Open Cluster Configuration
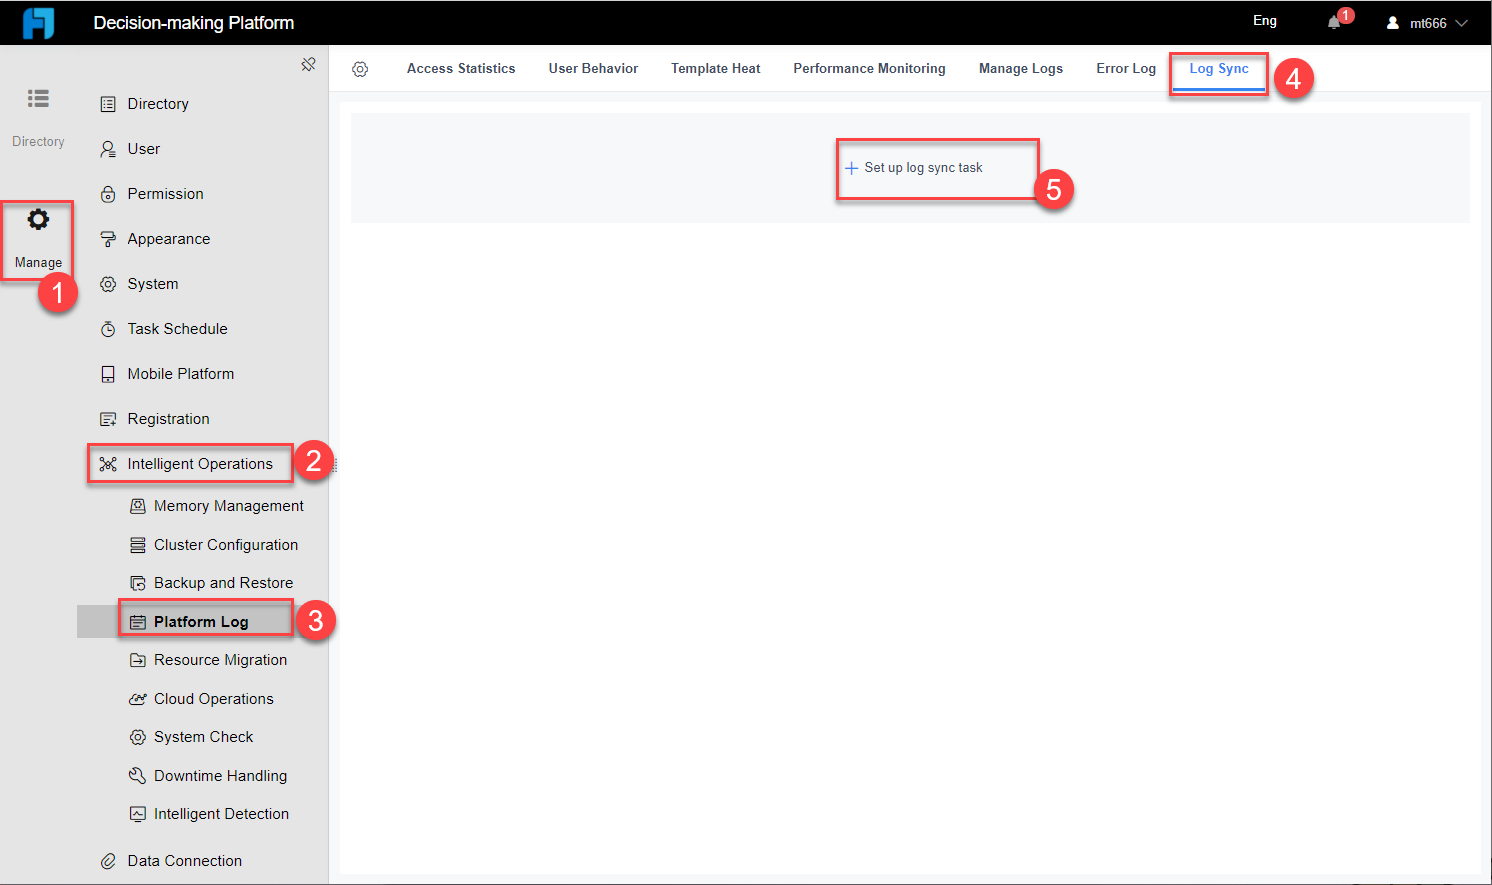The width and height of the screenshot is (1492, 885). (x=225, y=544)
